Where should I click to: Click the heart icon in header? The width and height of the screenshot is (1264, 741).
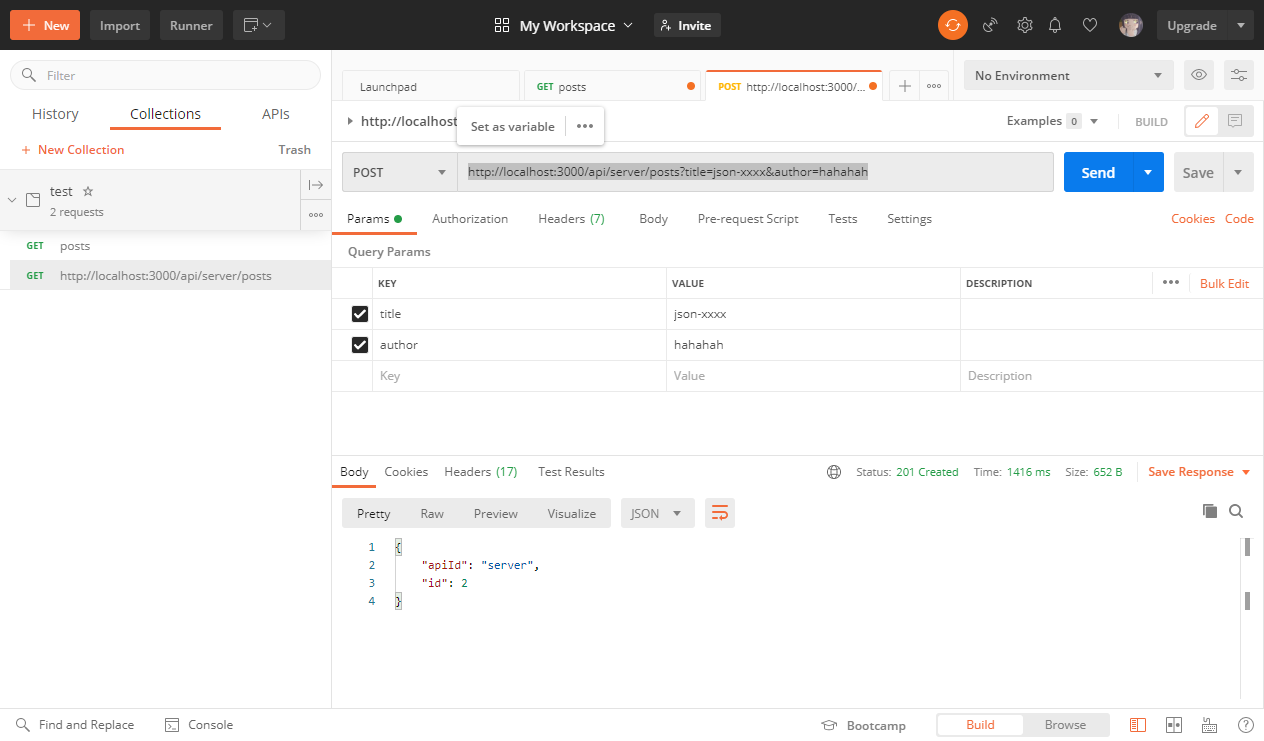point(1091,25)
